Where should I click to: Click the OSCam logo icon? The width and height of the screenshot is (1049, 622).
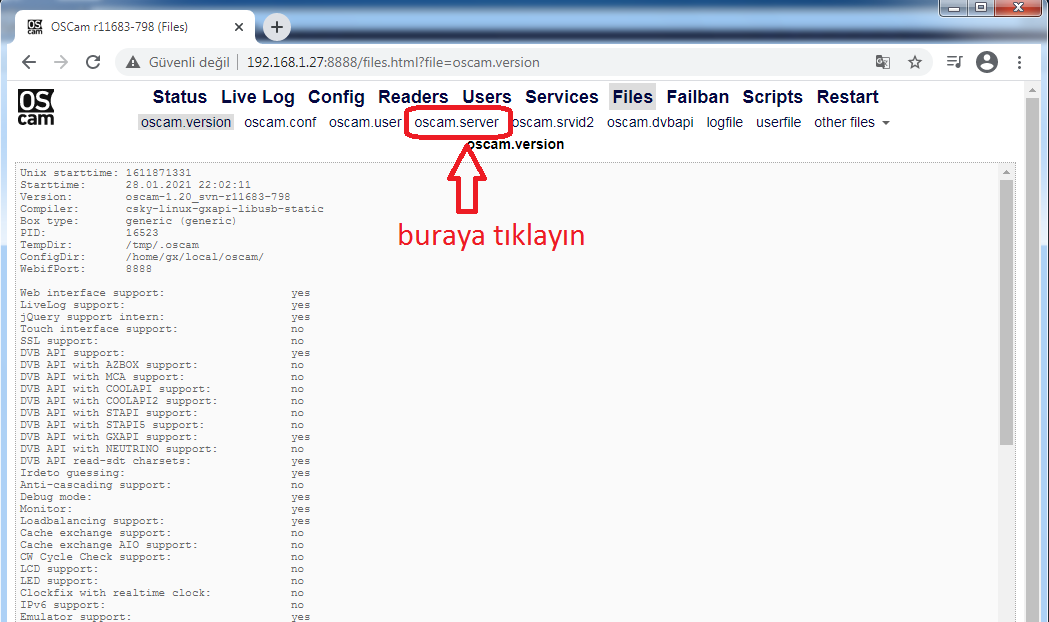point(35,108)
